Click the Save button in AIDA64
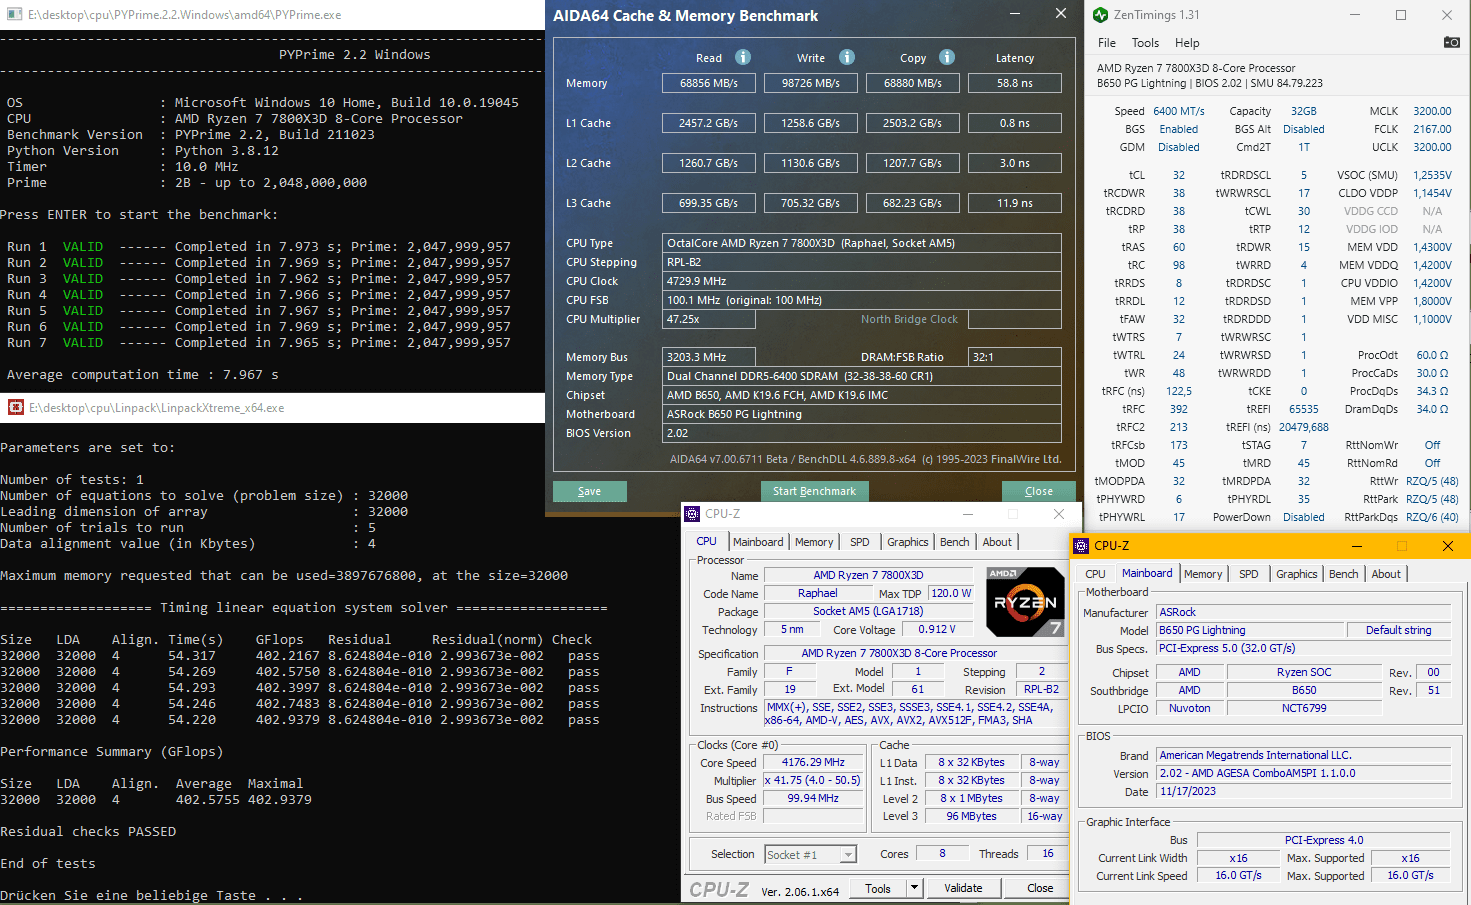The width and height of the screenshot is (1471, 905). [590, 491]
